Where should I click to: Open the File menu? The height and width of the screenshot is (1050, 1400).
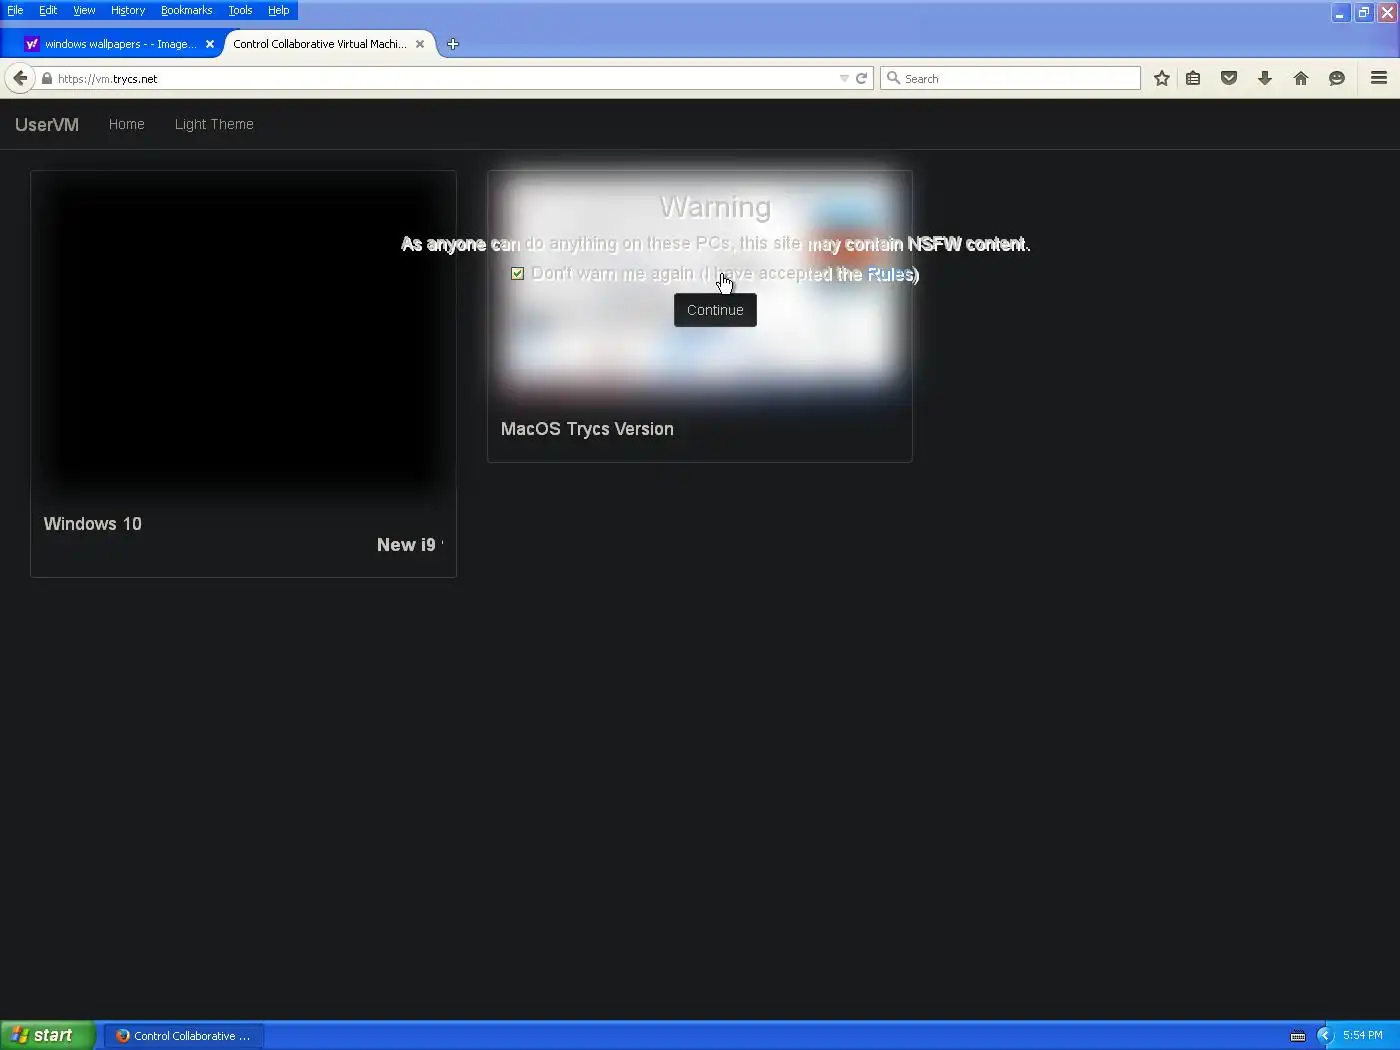coord(15,10)
